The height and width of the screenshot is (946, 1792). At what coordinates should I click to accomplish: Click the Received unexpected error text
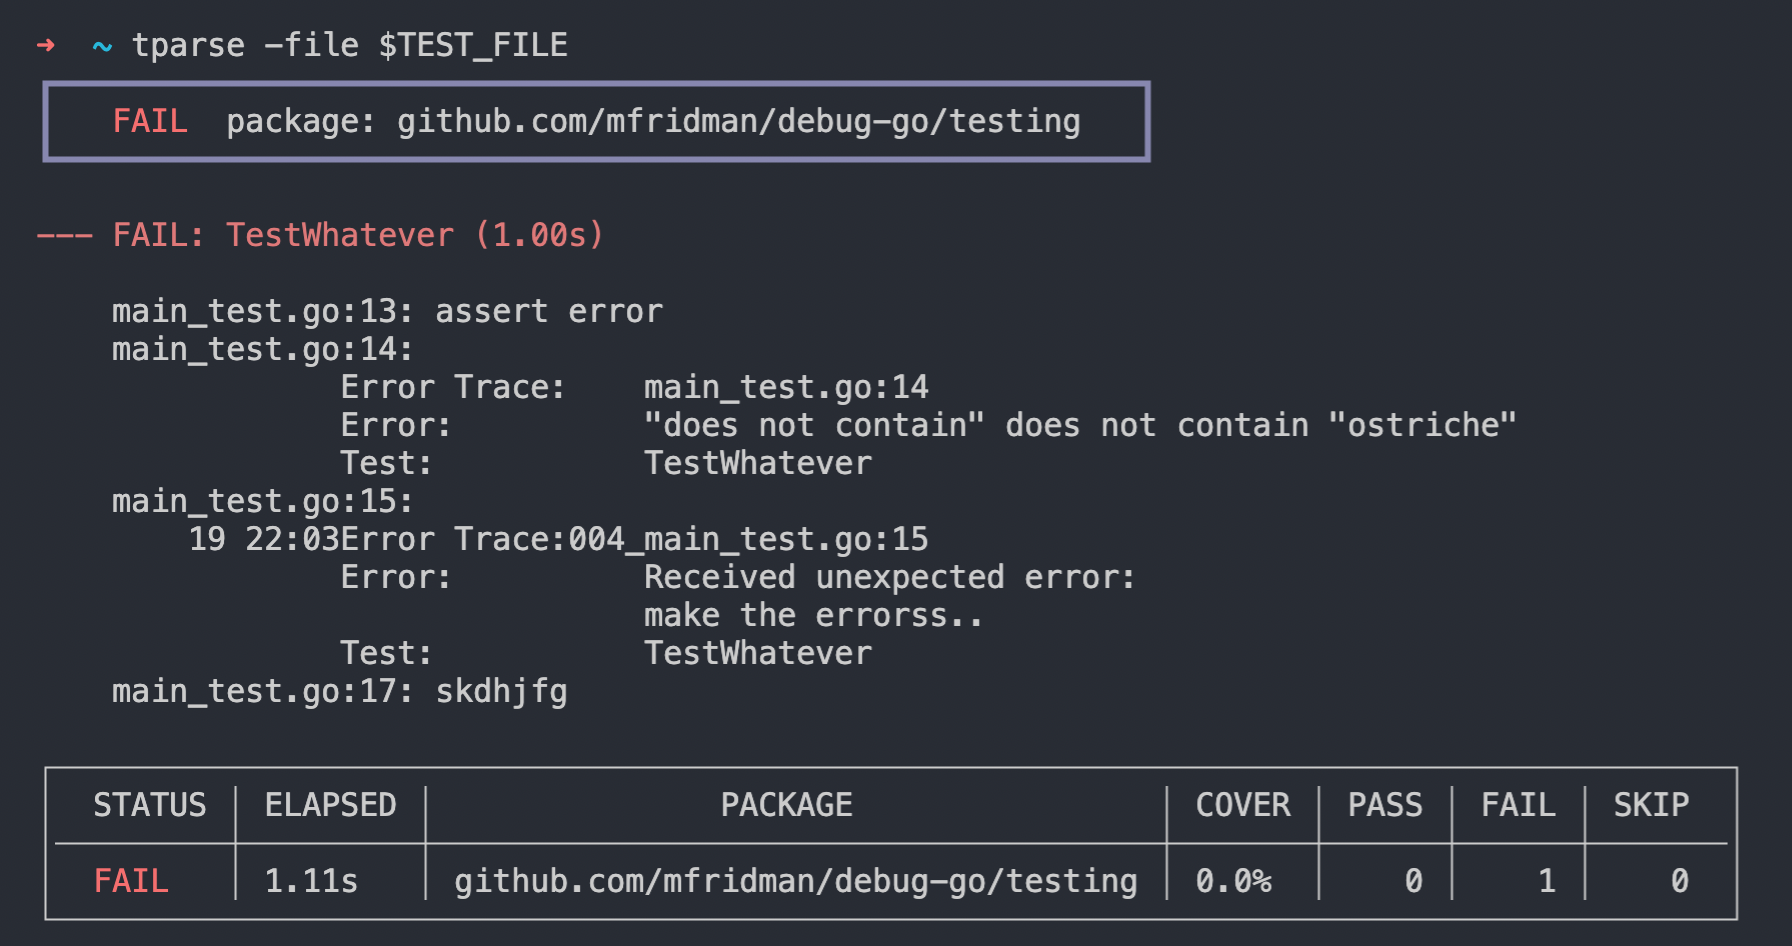889,577
